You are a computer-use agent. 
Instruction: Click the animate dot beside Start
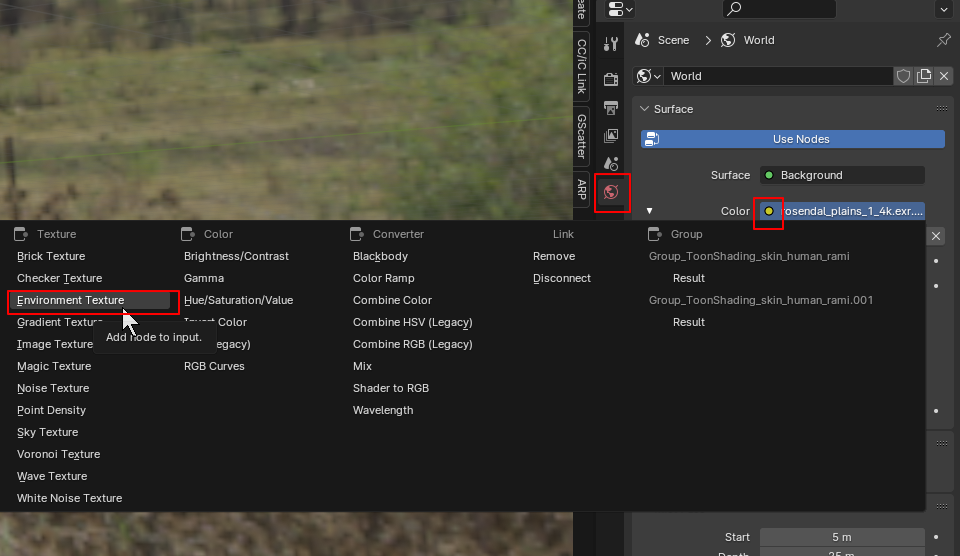936,537
